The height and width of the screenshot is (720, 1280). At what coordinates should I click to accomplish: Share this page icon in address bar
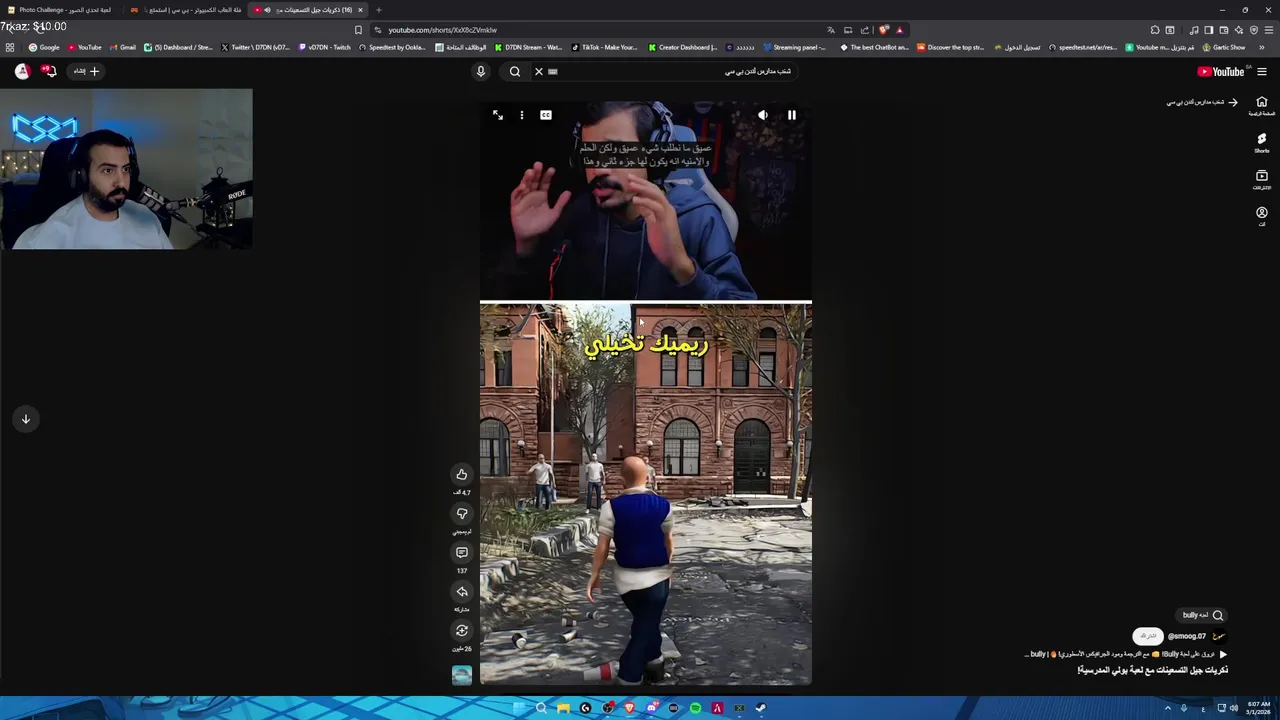pyautogui.click(x=865, y=30)
